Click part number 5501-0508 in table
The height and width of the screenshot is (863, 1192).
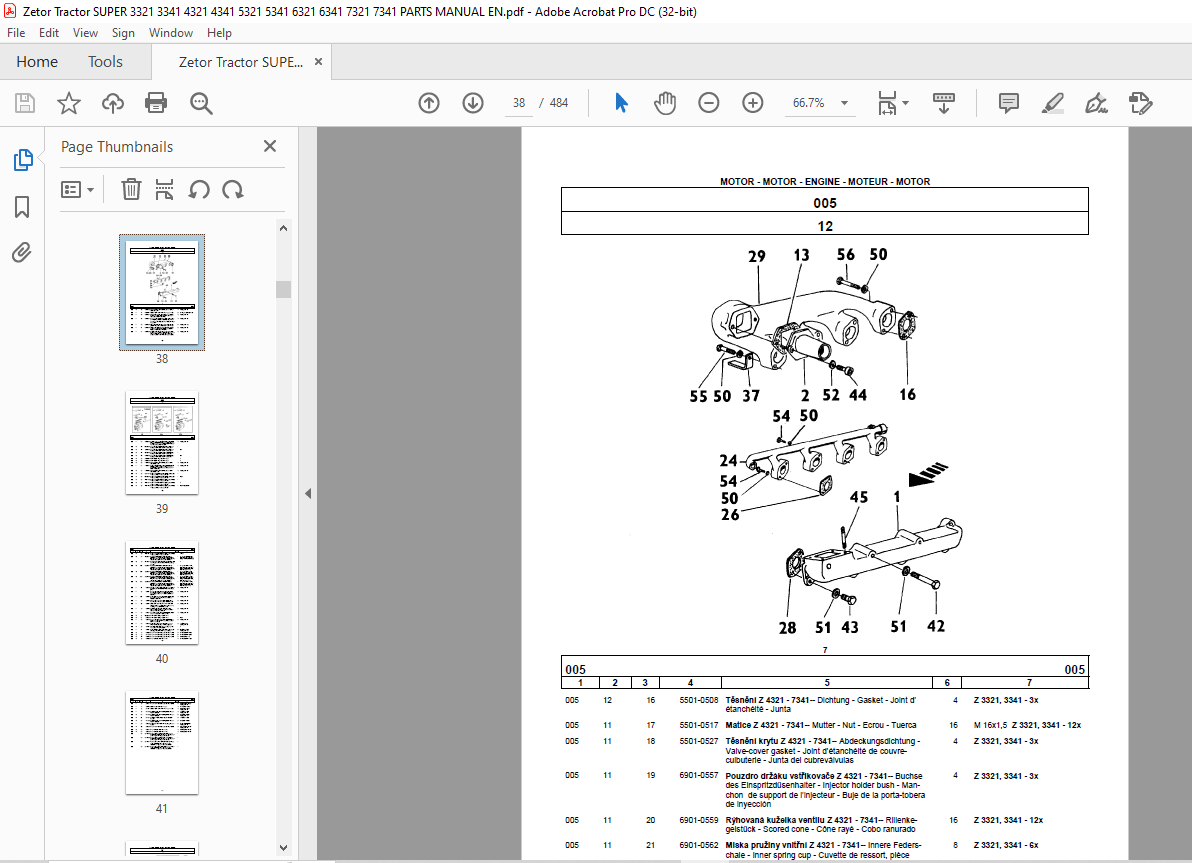point(699,700)
